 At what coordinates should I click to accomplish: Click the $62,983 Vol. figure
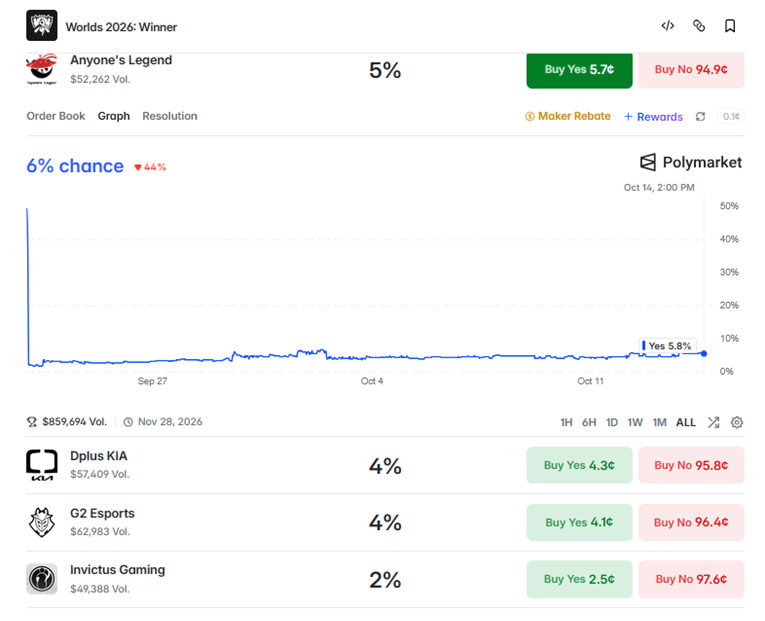[x=100, y=532]
